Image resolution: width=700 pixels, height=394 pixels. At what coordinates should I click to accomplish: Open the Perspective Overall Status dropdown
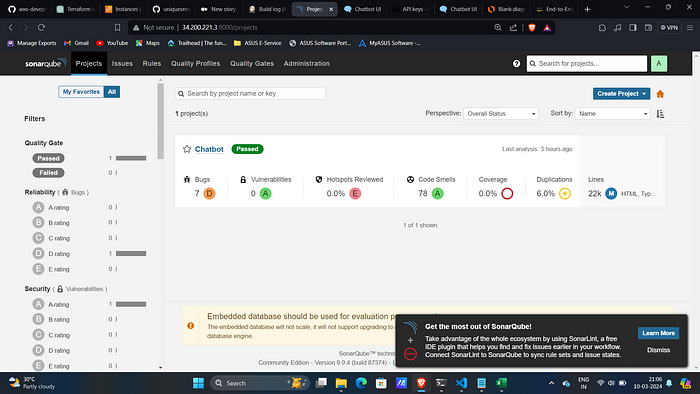click(x=501, y=113)
